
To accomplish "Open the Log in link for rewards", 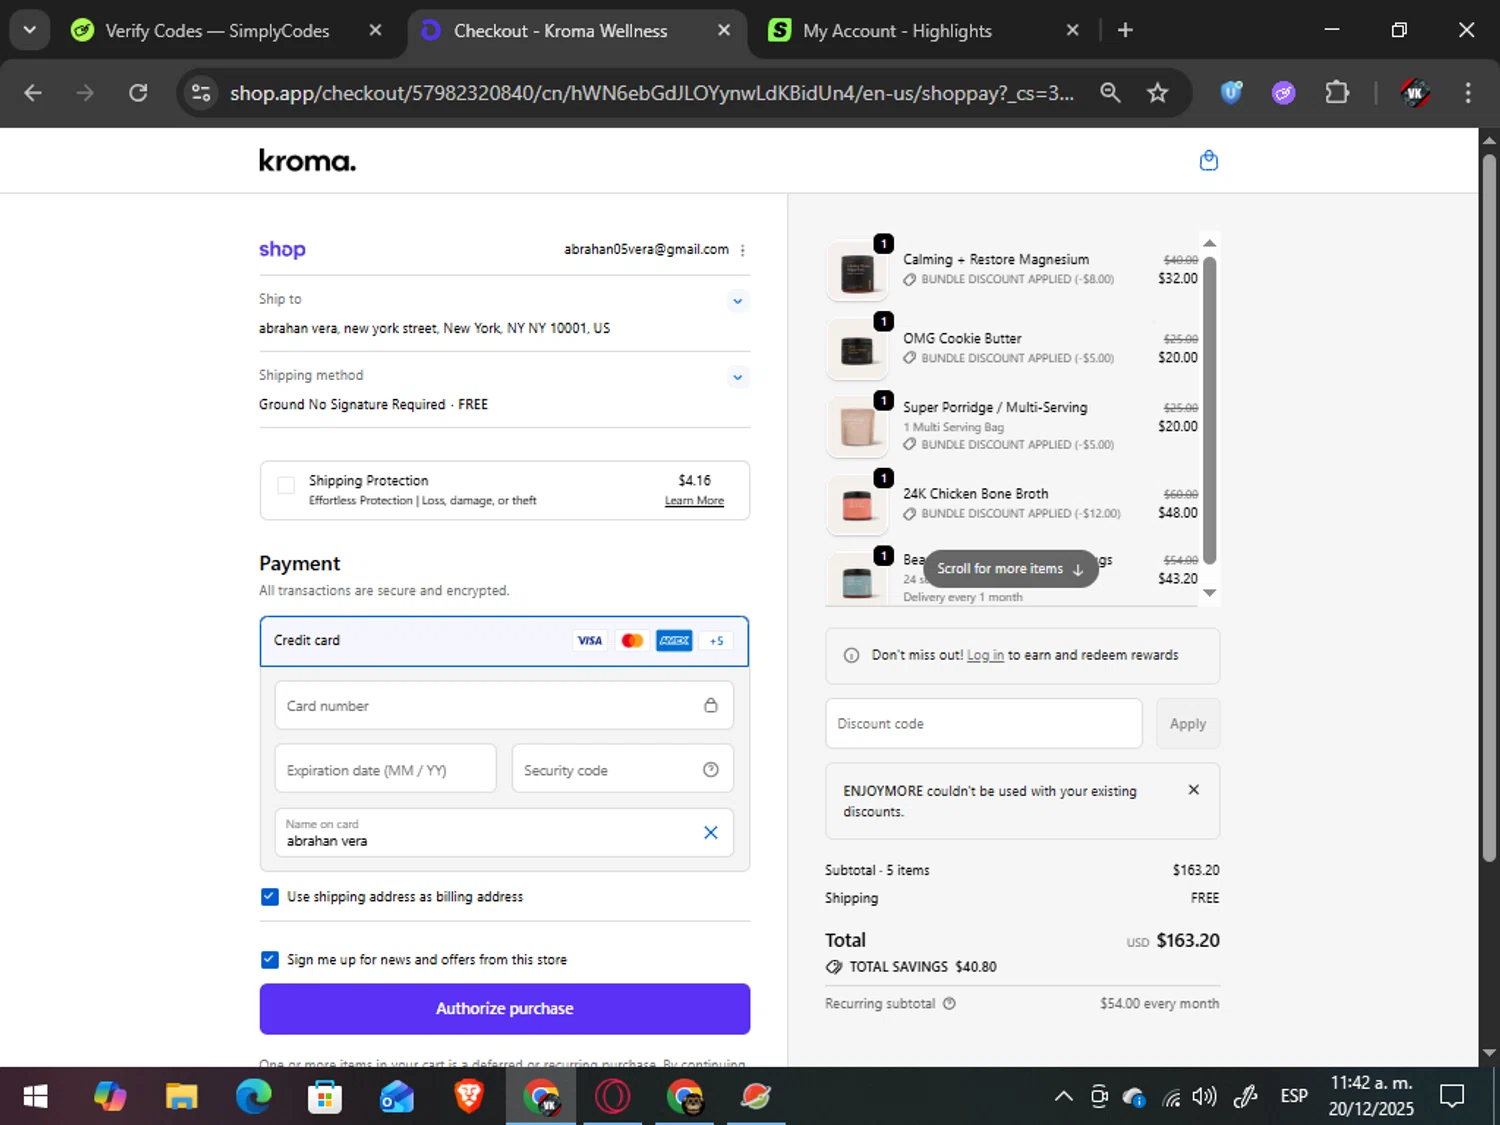I will pos(985,655).
